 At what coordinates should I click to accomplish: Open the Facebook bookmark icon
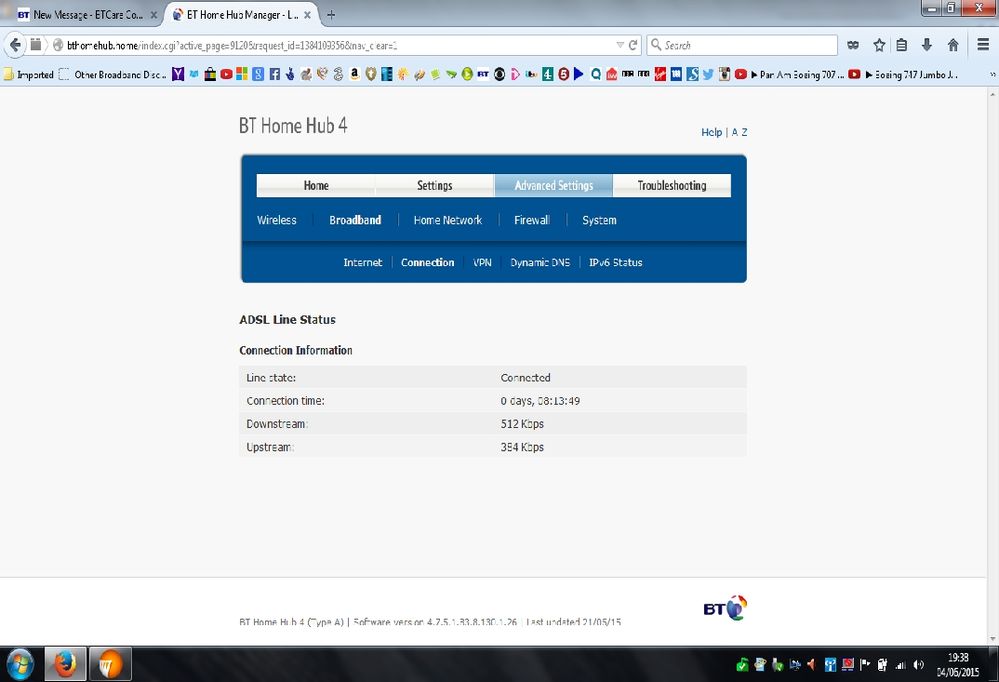tap(275, 75)
